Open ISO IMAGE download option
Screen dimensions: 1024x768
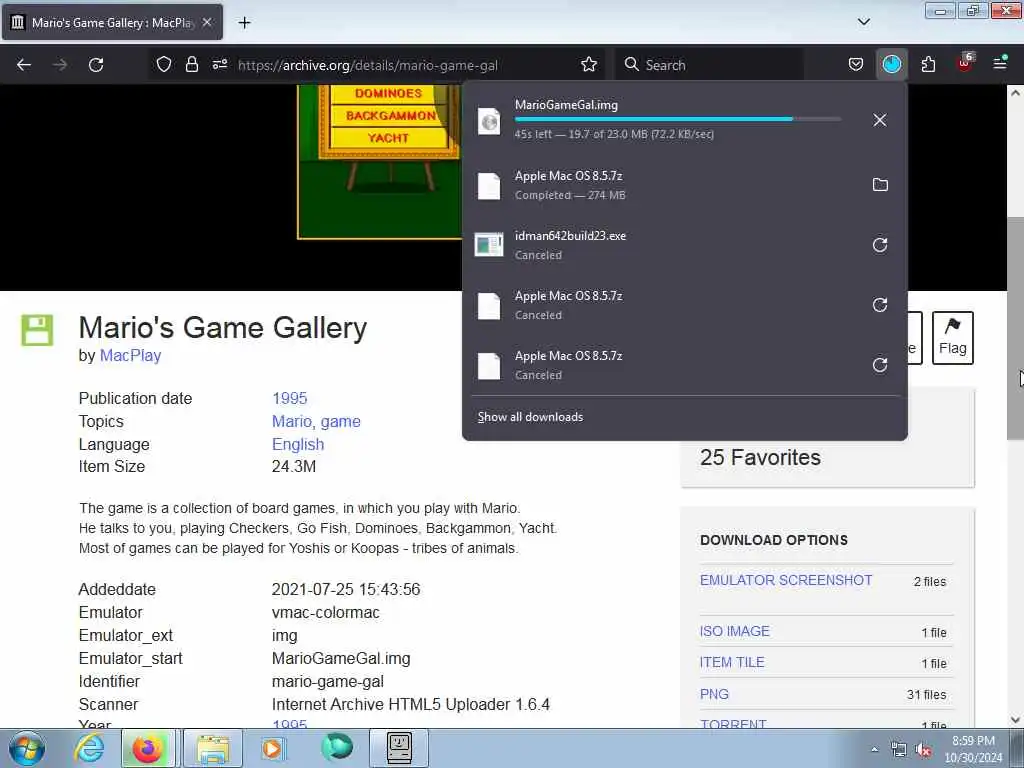(735, 631)
